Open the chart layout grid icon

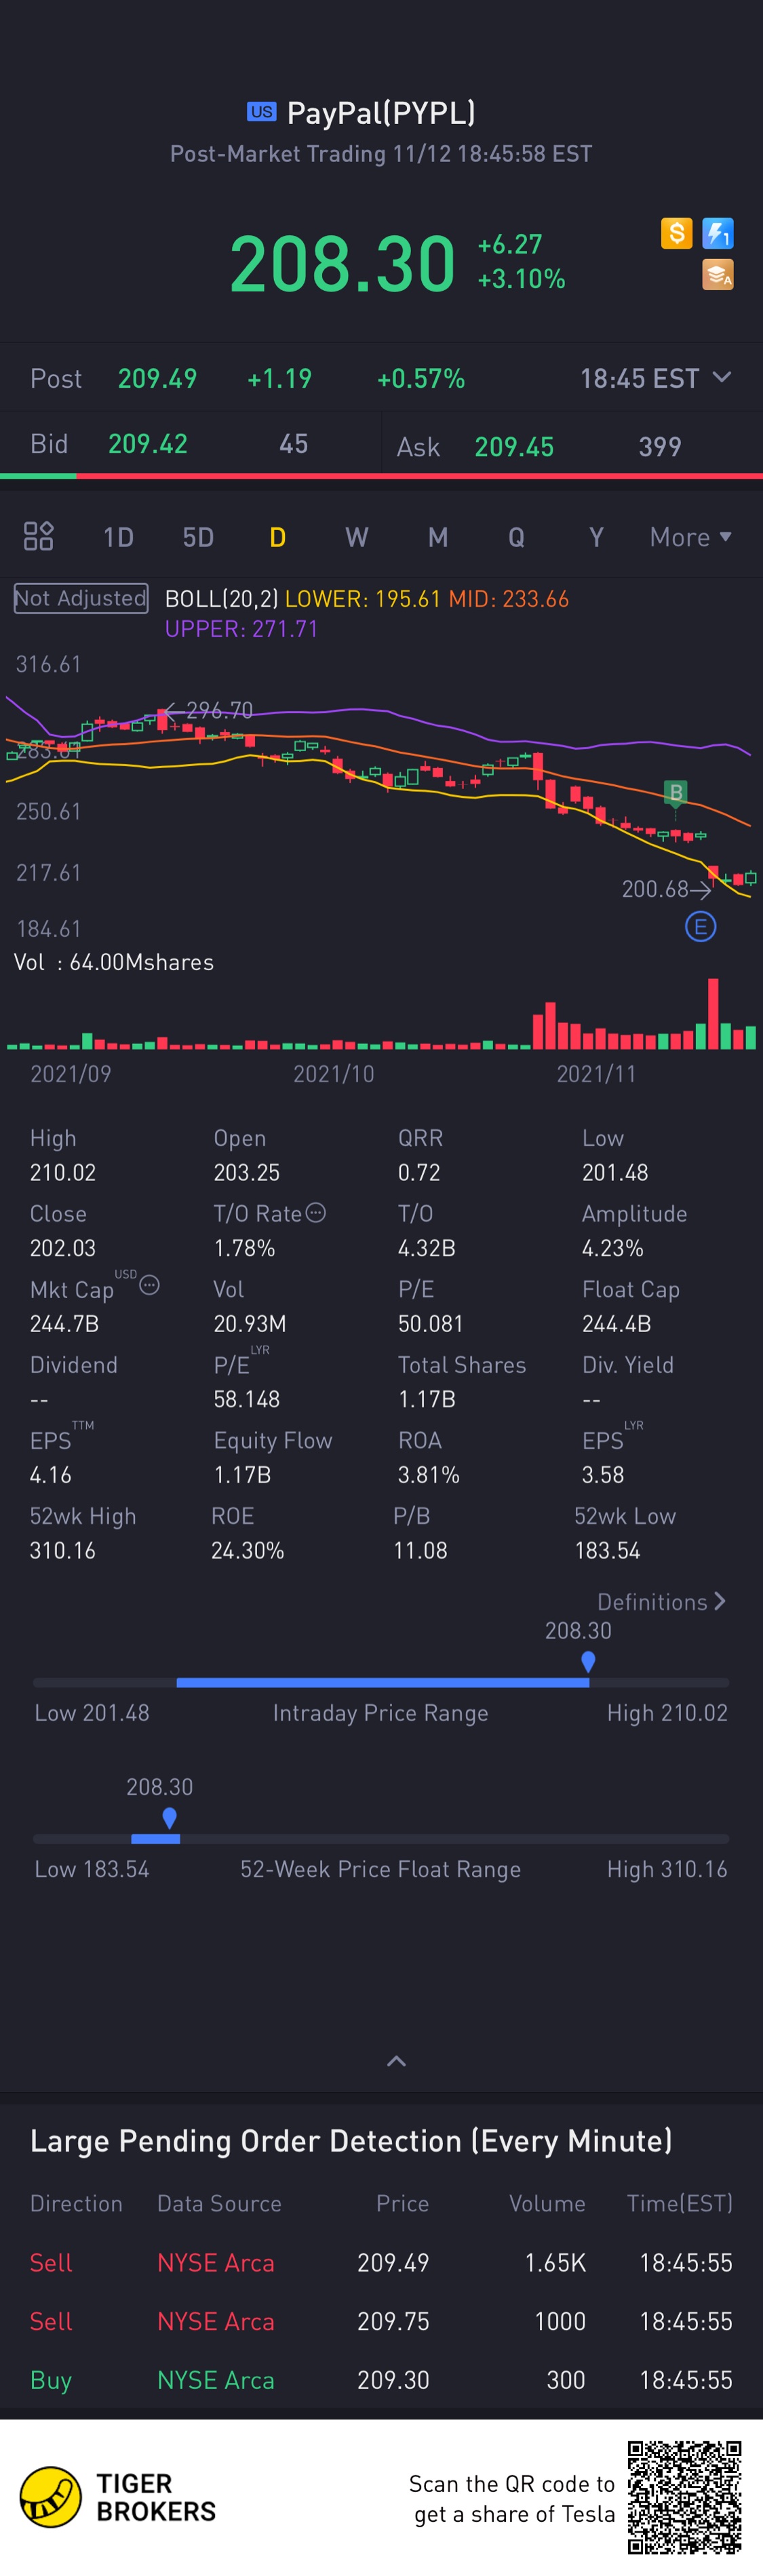point(38,536)
